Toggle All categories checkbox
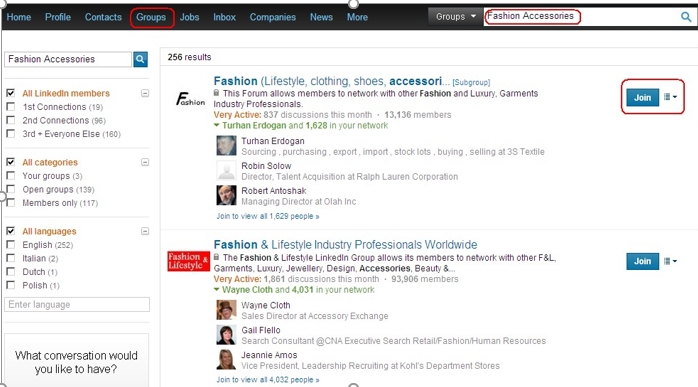Viewport: 698px width, 387px height. [x=11, y=162]
